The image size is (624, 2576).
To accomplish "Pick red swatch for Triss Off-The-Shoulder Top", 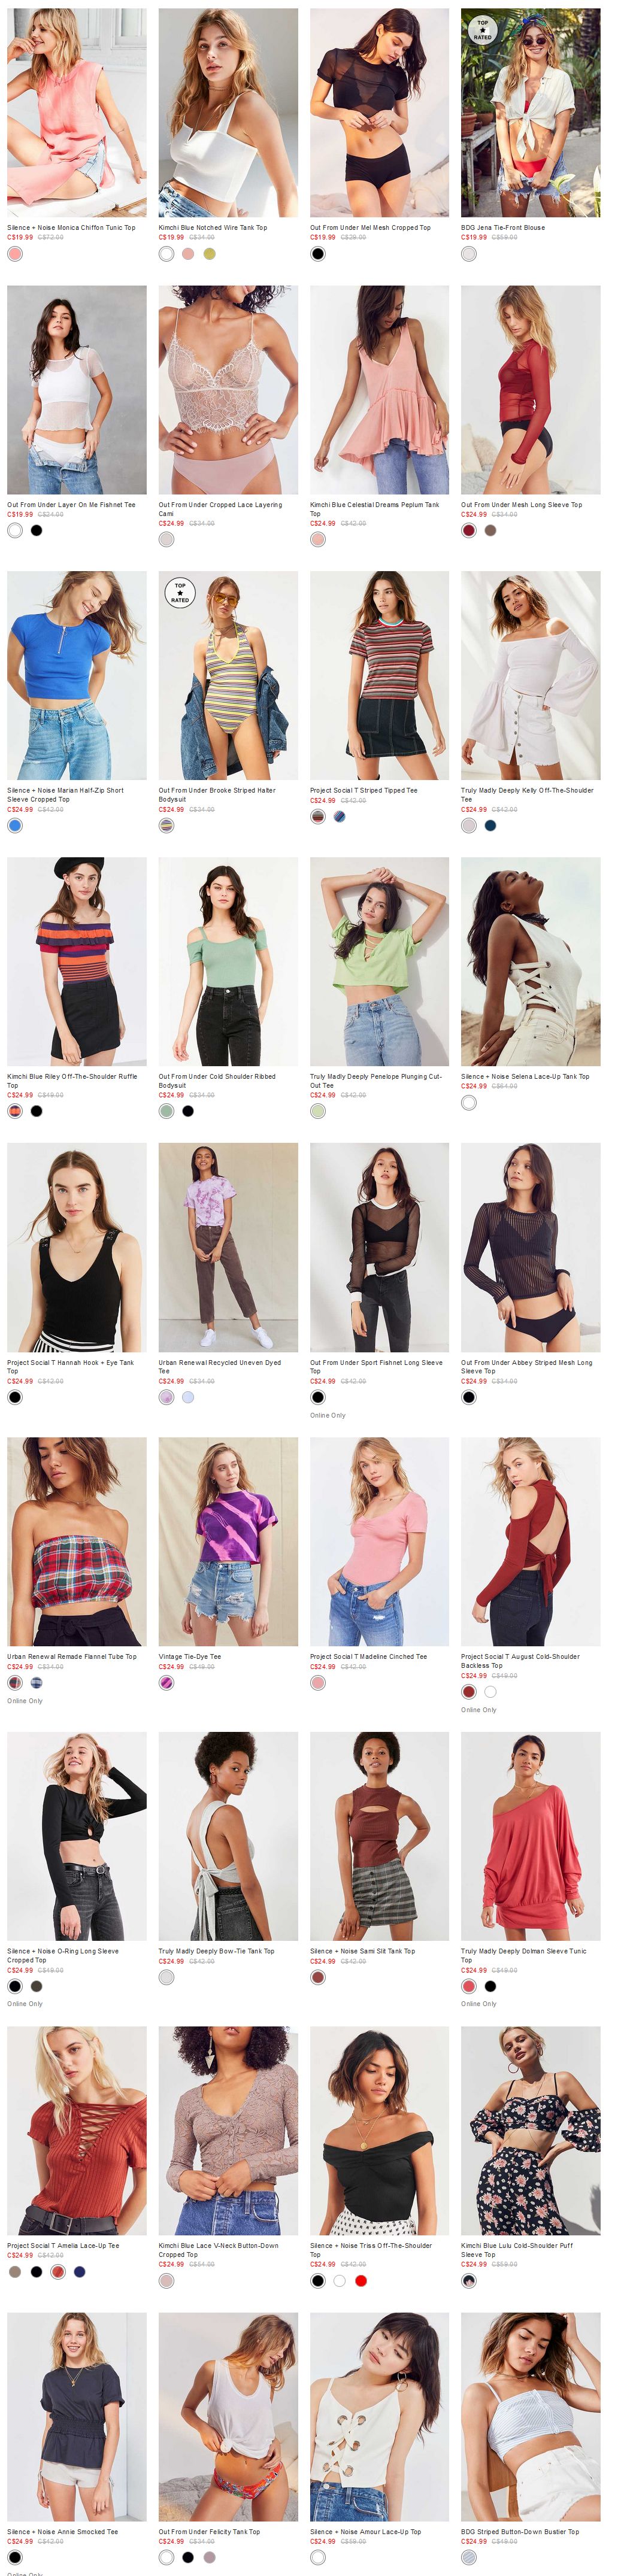I will (x=361, y=2281).
